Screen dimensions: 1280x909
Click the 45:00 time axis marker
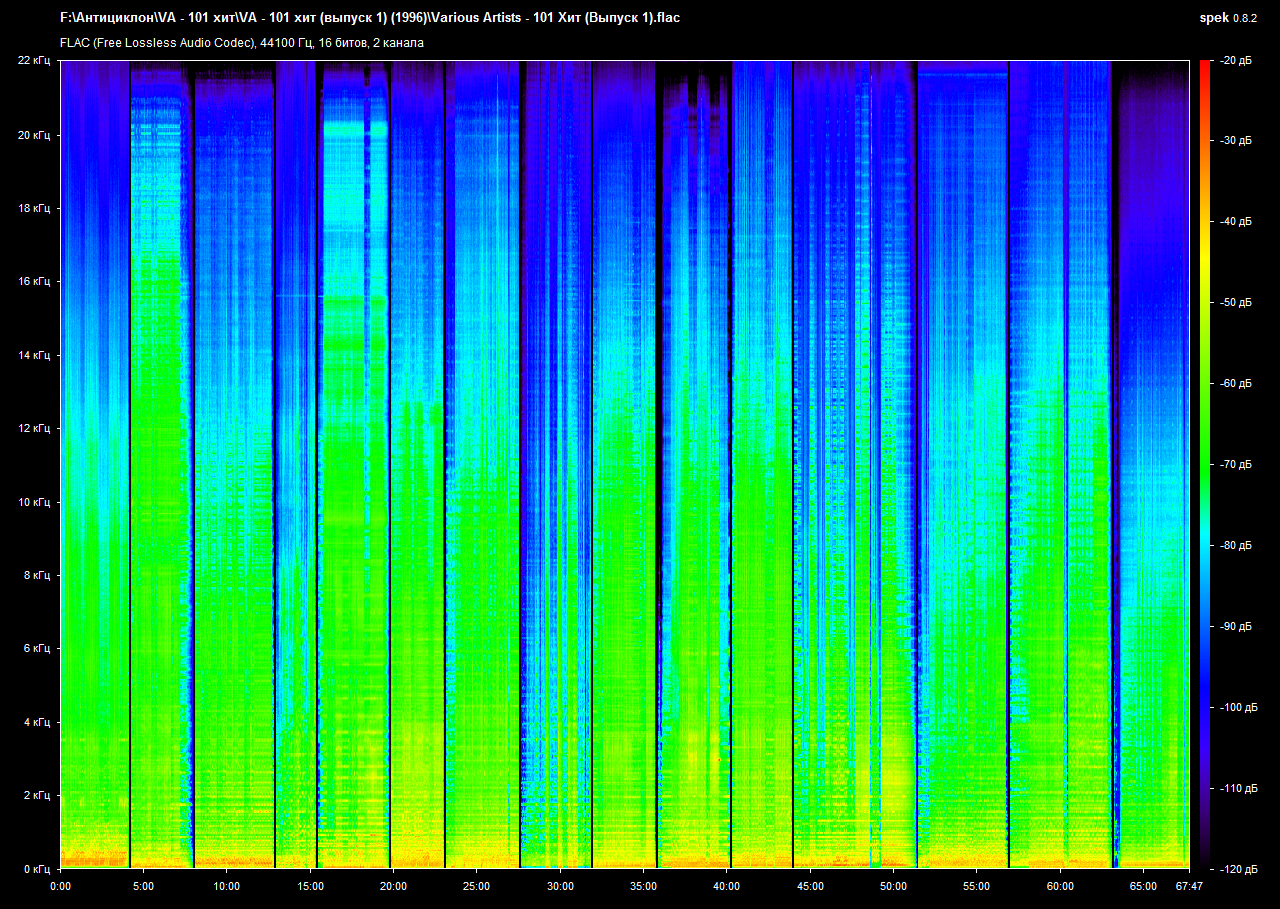810,886
